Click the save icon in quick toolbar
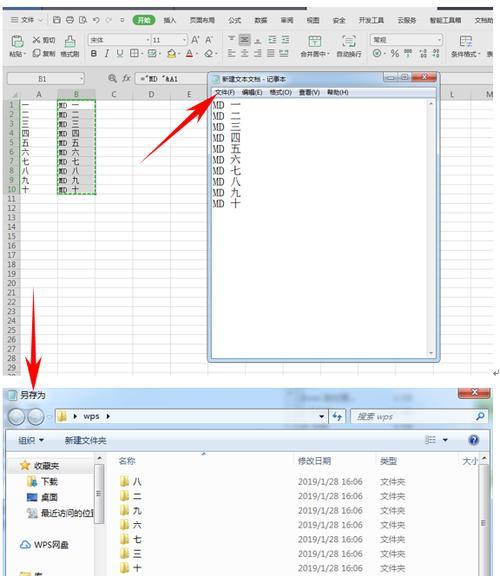Viewport: 500px width, 576px height. [x=57, y=20]
